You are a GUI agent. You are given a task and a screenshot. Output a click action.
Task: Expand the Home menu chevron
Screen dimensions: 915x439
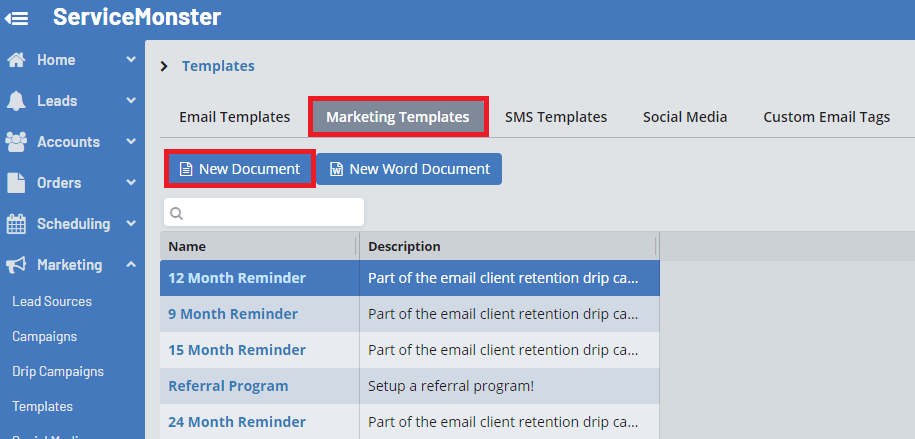click(x=131, y=60)
